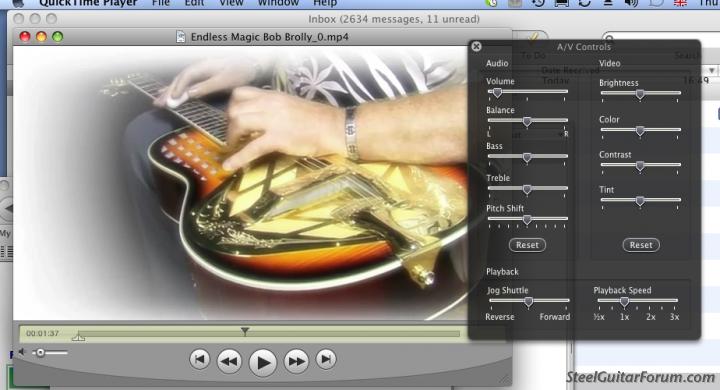Viewport: 720px width, 390px height.
Task: Open the File menu
Action: click(x=161, y=3)
